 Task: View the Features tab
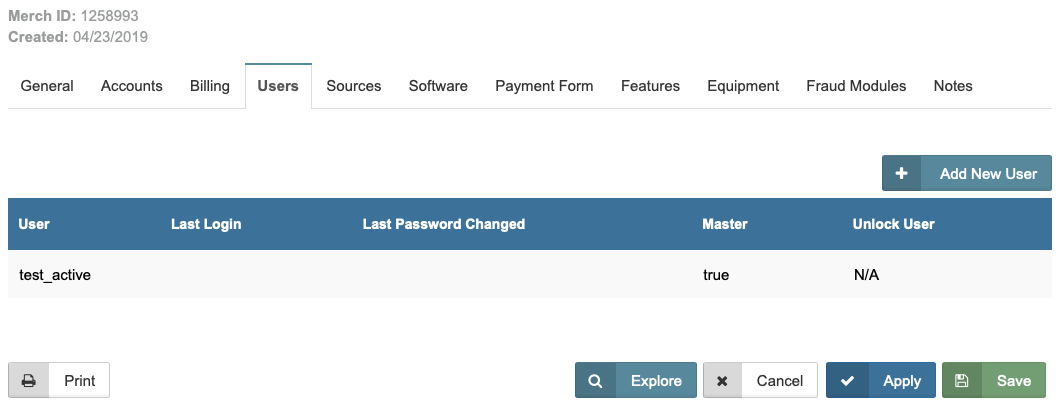(x=650, y=86)
